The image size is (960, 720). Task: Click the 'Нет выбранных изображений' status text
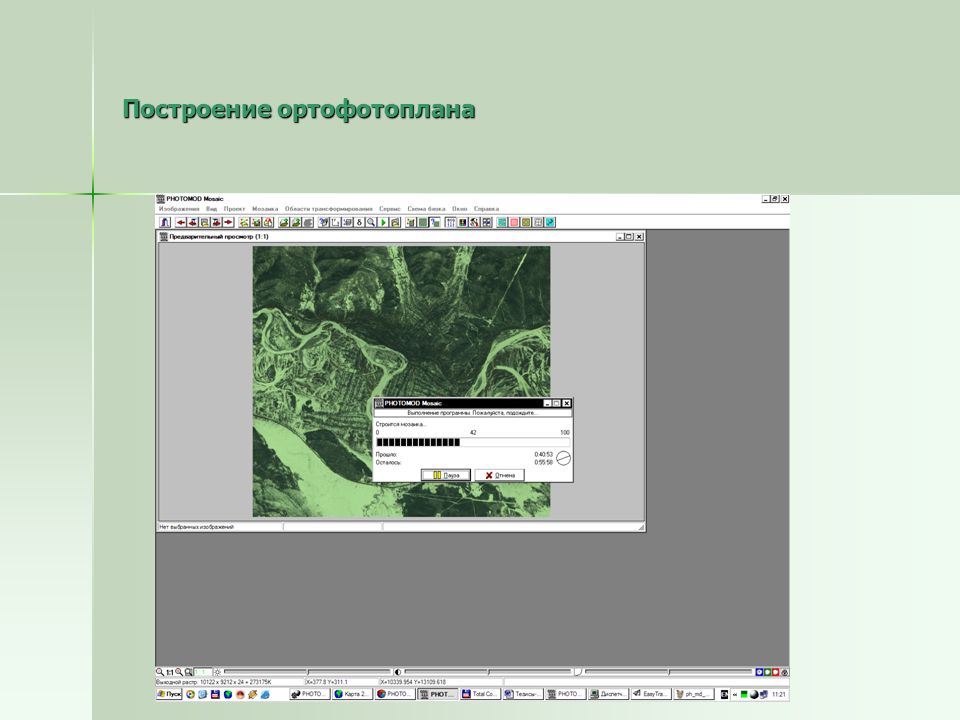click(x=197, y=527)
